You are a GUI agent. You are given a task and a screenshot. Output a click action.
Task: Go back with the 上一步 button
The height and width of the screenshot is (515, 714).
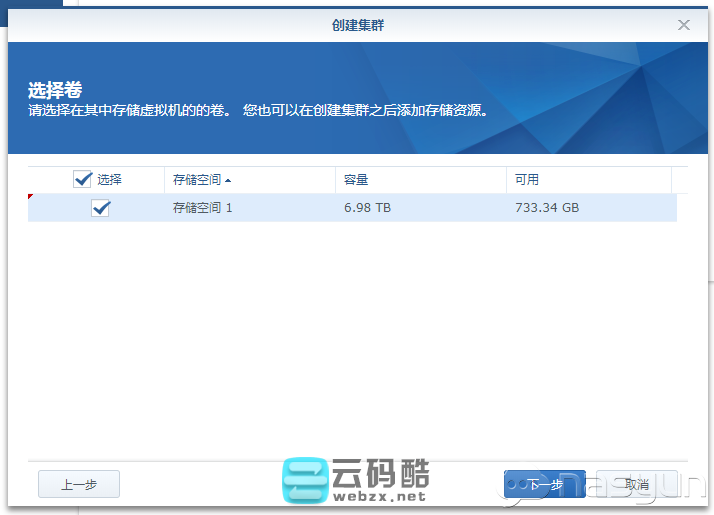point(79,484)
